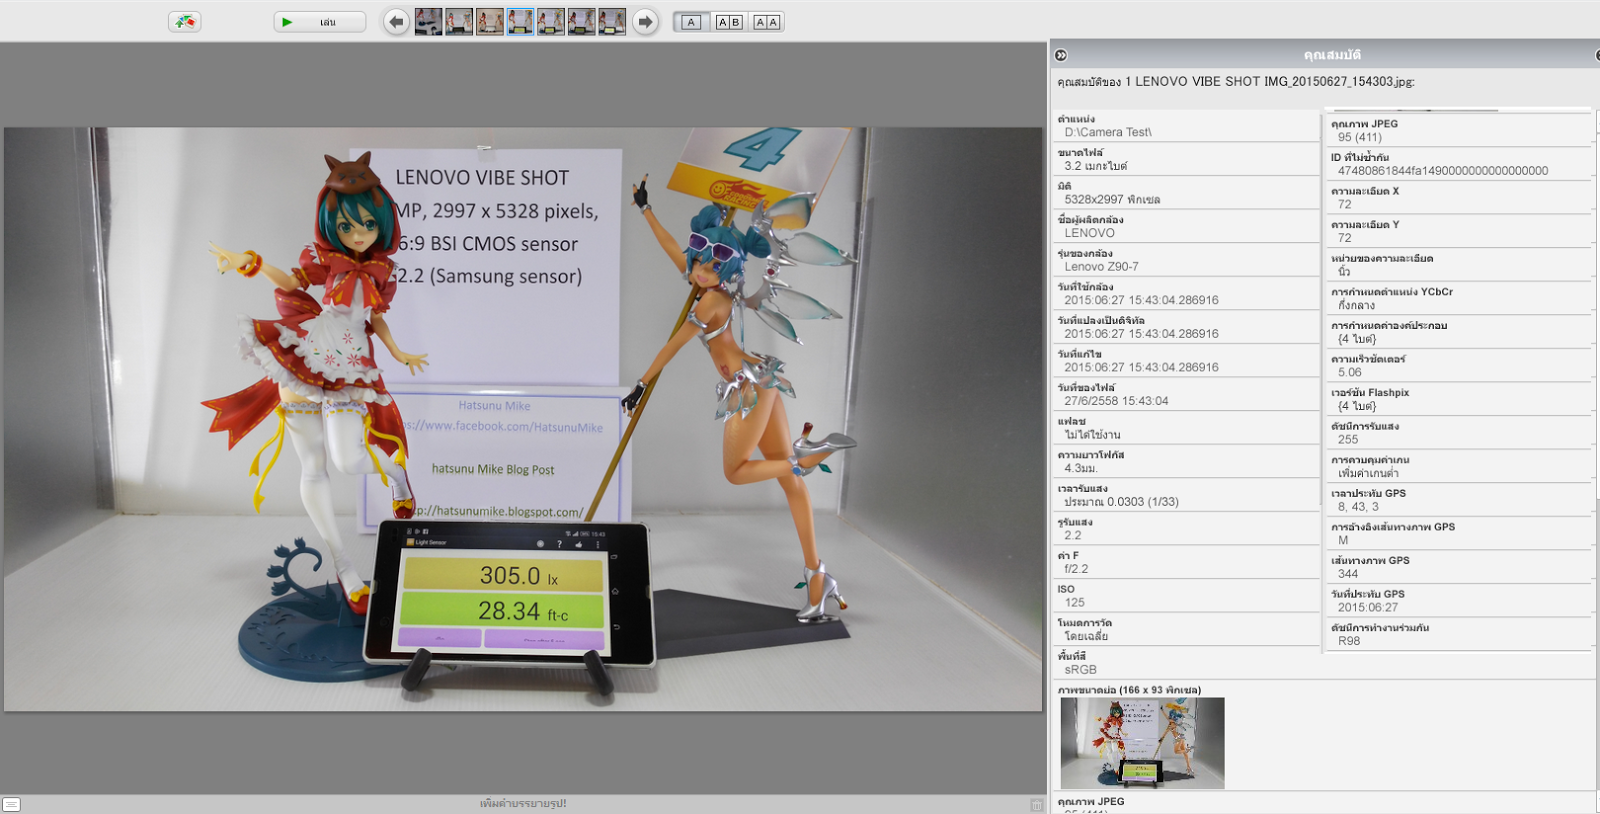Screen dimensions: 1600x814
Task: Open the third filmstrip thumbnail
Action: tap(490, 22)
